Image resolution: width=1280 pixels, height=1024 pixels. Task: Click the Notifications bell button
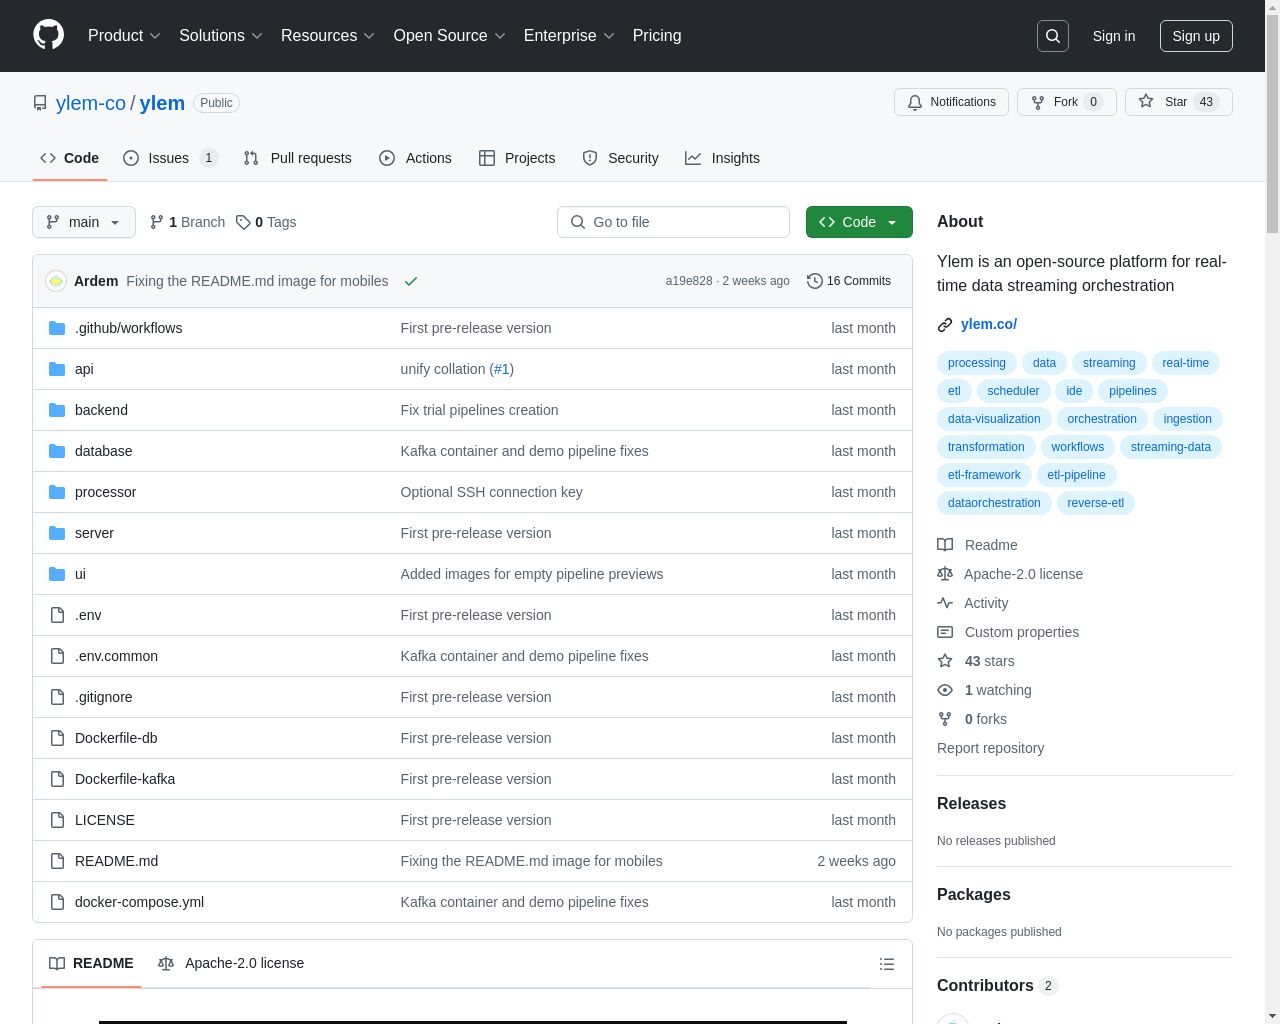(951, 102)
